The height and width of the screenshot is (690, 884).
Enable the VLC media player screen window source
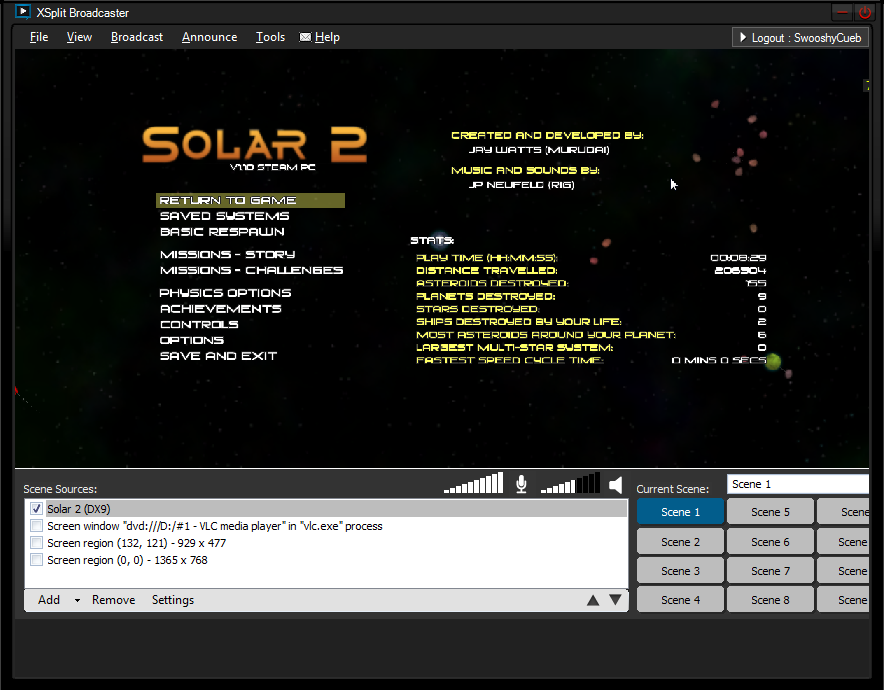pos(37,526)
